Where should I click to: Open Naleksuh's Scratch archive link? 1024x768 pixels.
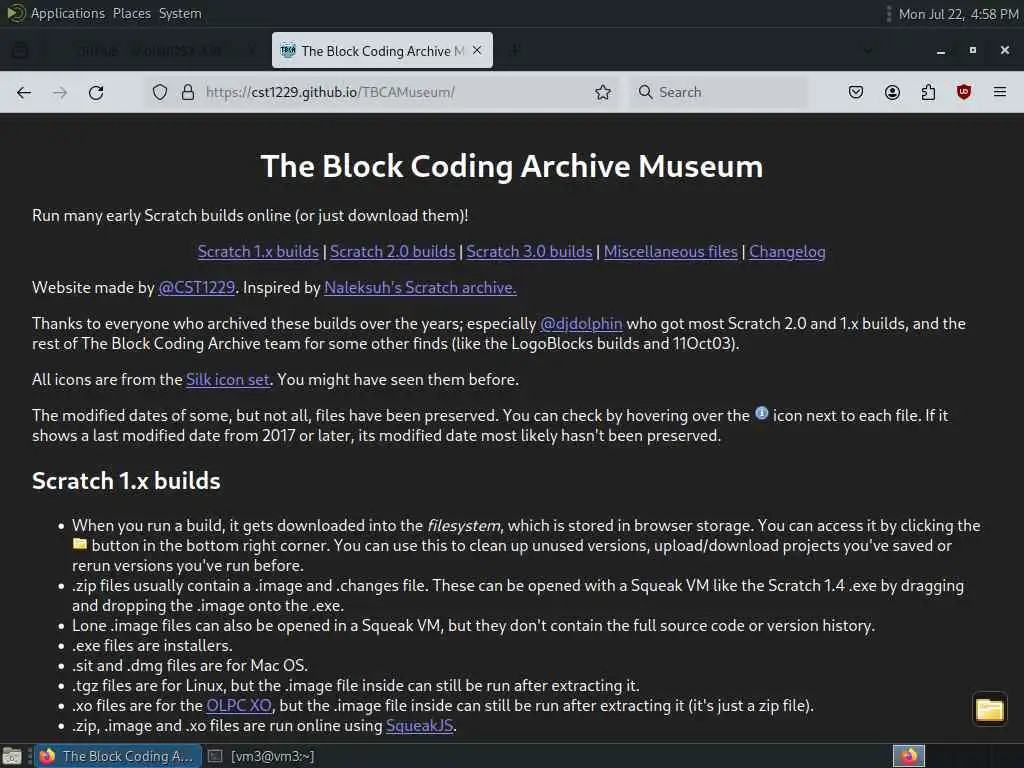click(420, 287)
